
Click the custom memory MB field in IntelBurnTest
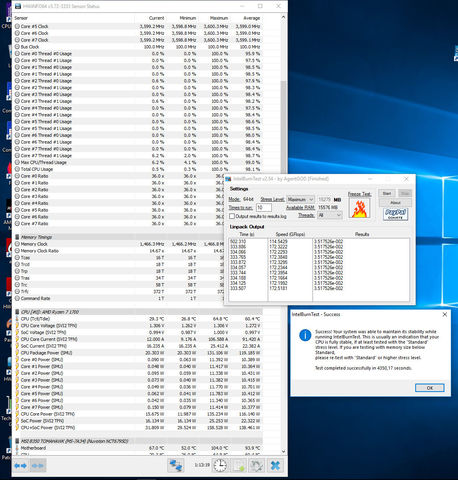click(324, 199)
